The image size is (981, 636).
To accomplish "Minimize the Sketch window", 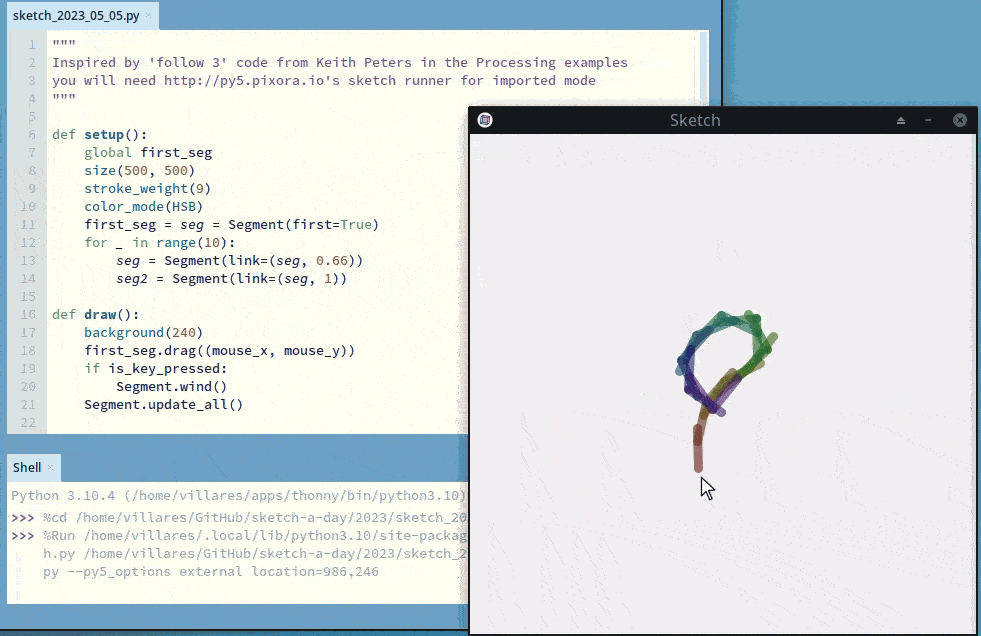I will point(929,120).
